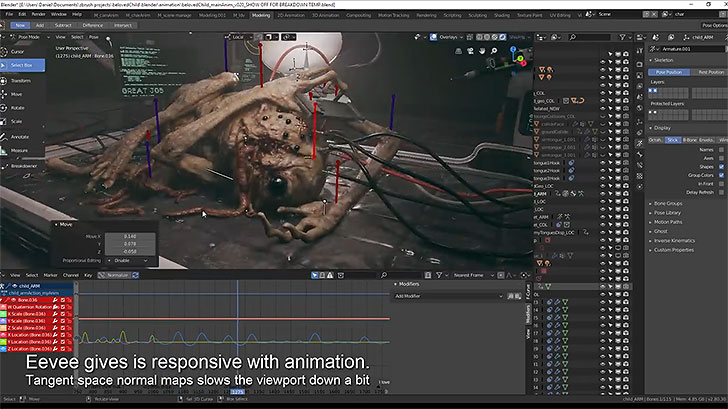Set selection mode to Subtract
Viewport: 728px width, 409px height.
click(x=63, y=26)
